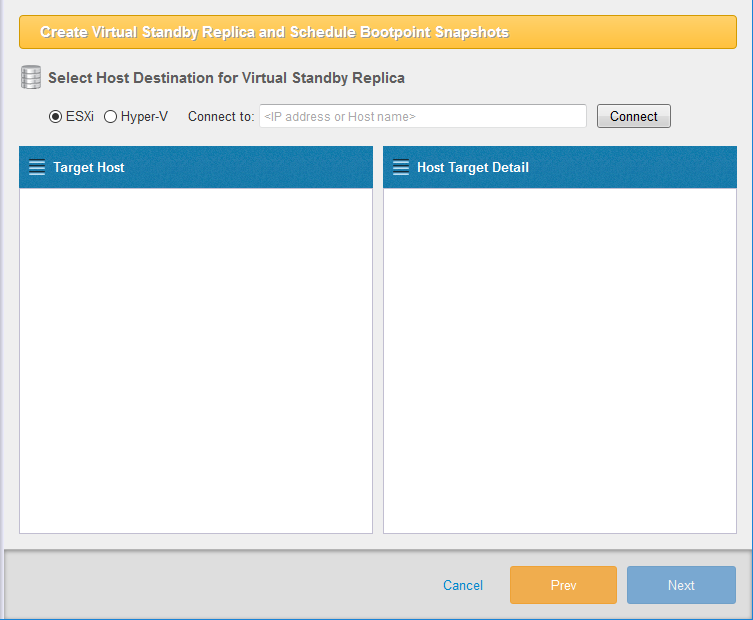Click the Cancel link
Viewport: 753px width, 620px height.
[463, 585]
